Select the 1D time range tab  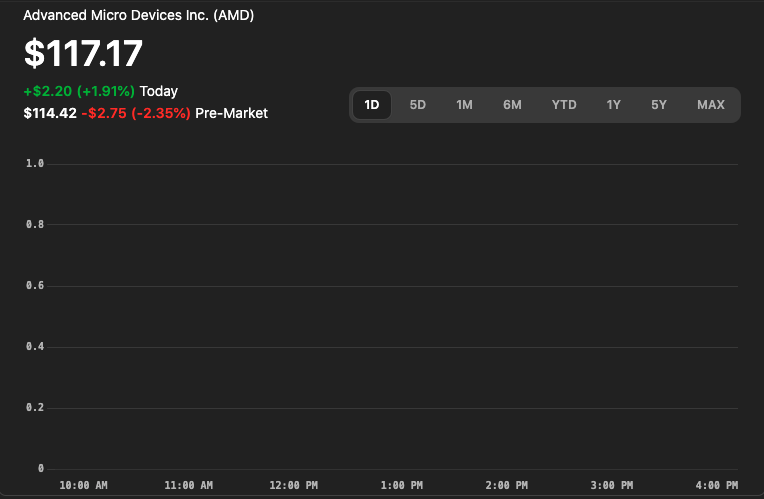[372, 105]
